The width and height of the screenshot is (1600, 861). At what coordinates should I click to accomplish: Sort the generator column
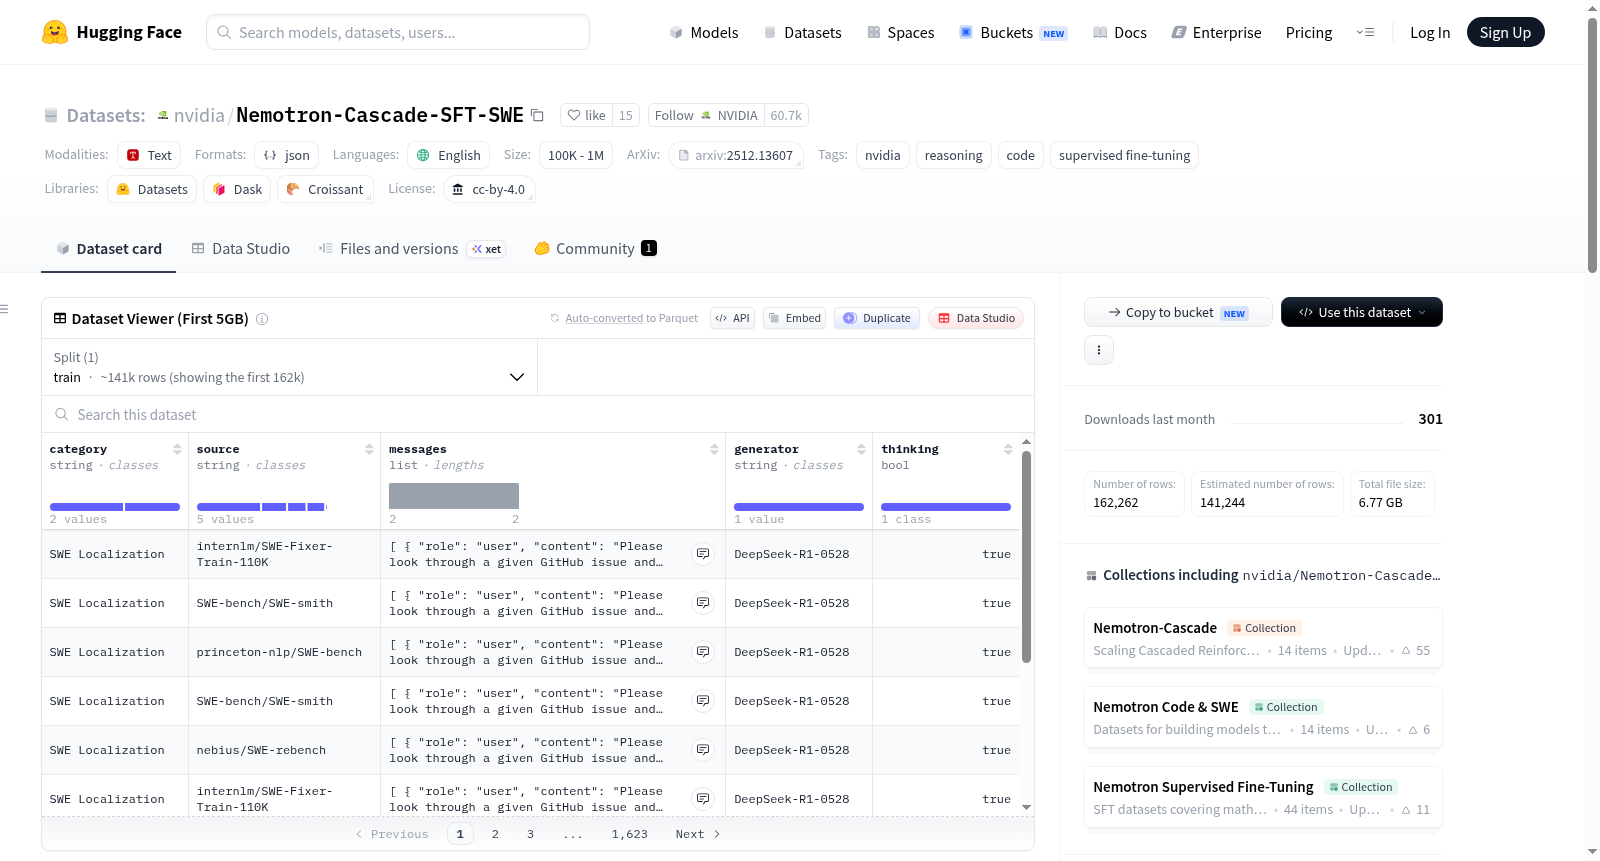(861, 449)
